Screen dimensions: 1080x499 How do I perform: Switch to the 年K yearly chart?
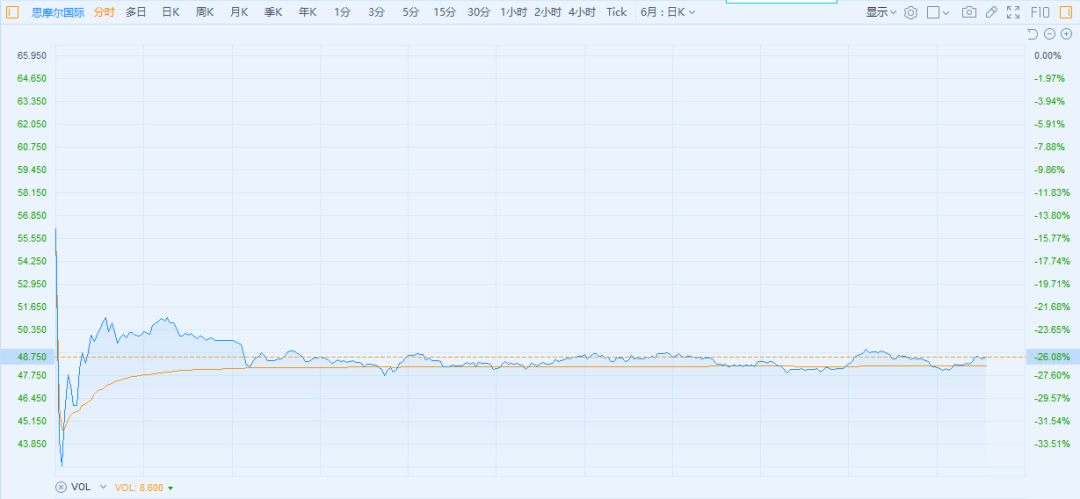308,12
